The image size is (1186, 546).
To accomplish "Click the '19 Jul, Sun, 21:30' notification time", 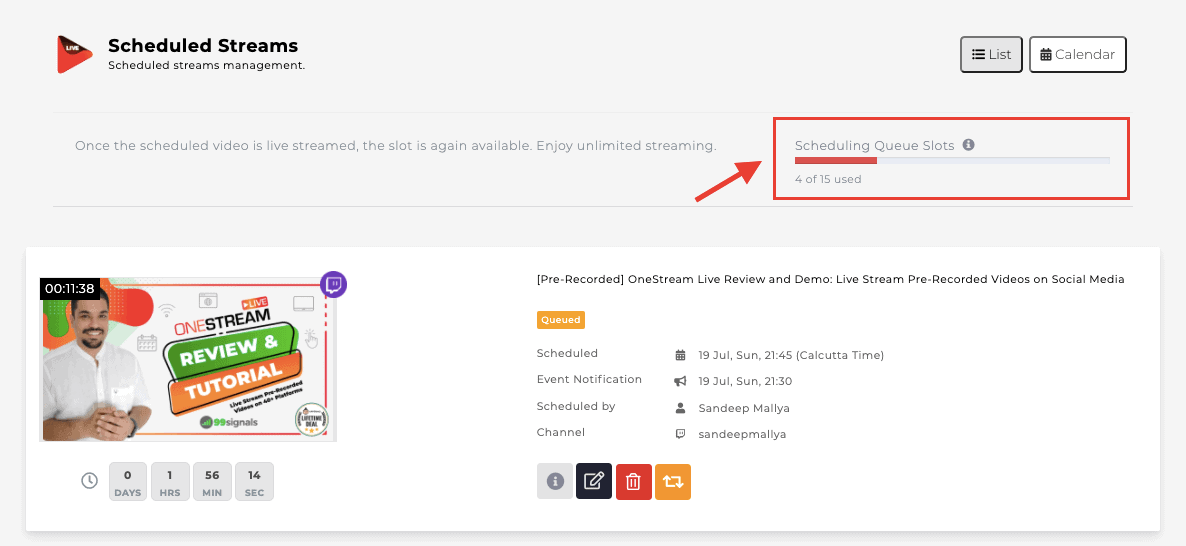I will (745, 381).
